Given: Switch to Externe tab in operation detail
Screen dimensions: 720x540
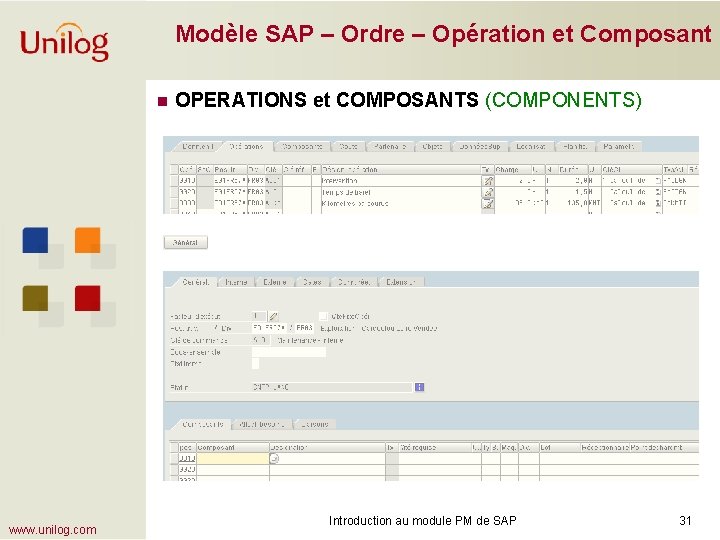Looking at the screenshot, I should (x=275, y=282).
